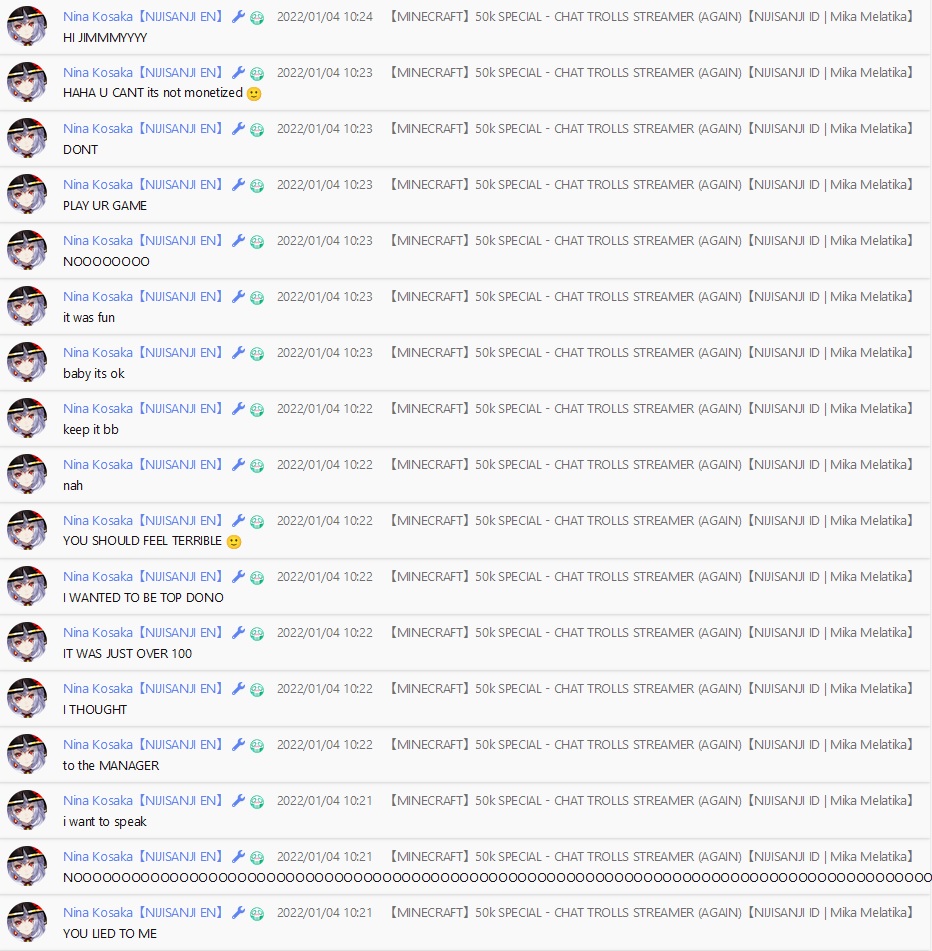This screenshot has height=951, width=932.
Task: Click smiley emoji after 'its not monetized'
Action: (254, 93)
